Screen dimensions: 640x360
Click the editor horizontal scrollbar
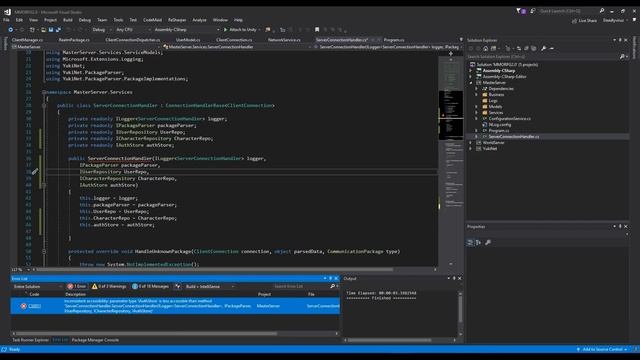pos(214,269)
